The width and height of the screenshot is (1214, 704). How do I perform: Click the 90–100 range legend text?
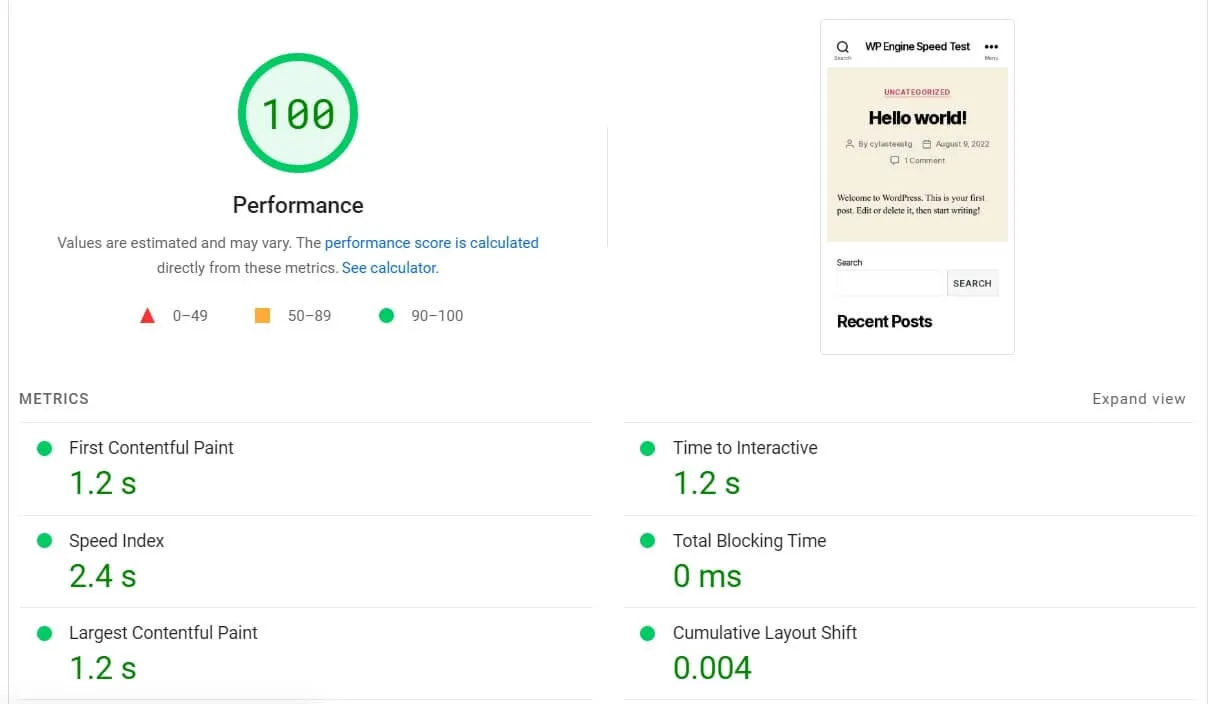[437, 316]
